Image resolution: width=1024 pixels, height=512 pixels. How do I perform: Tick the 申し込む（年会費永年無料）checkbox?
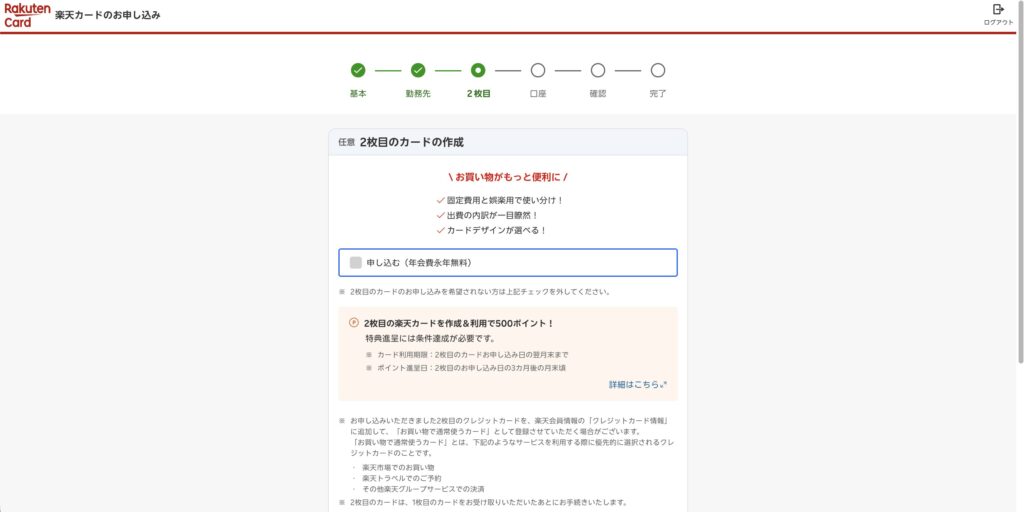(356, 263)
